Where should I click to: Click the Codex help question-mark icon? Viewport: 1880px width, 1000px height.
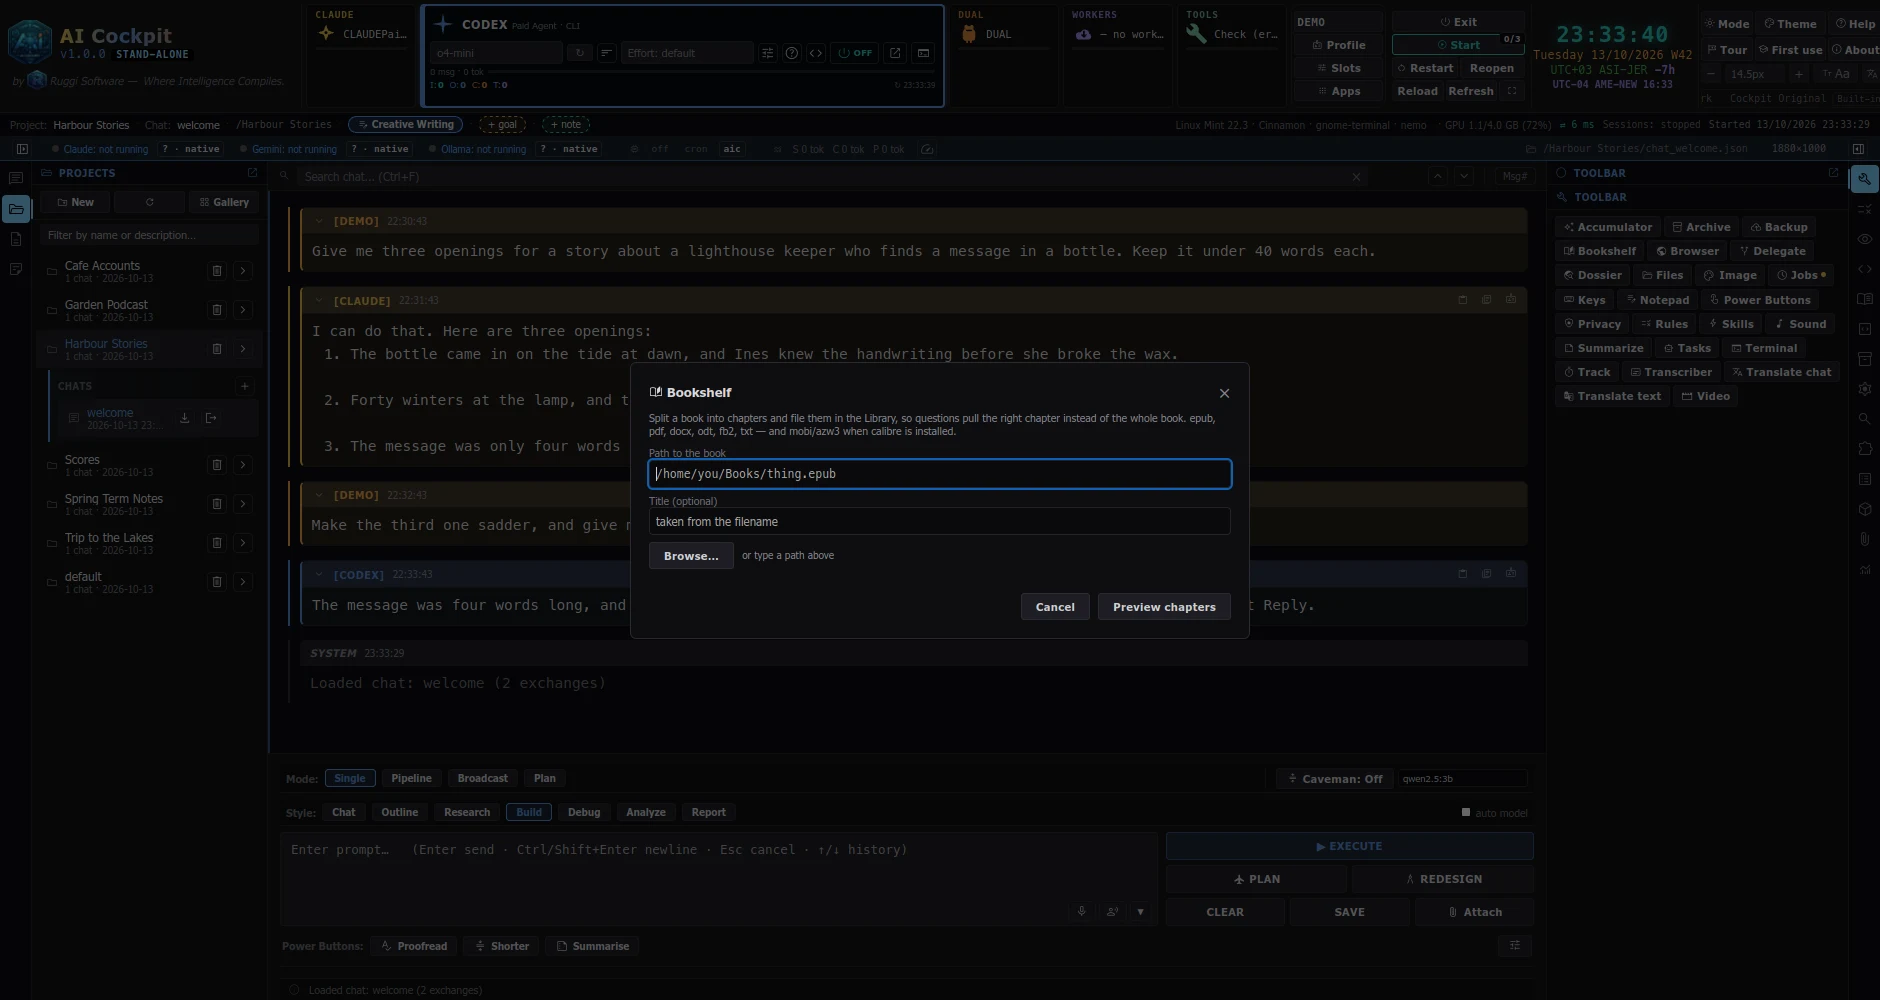(792, 53)
